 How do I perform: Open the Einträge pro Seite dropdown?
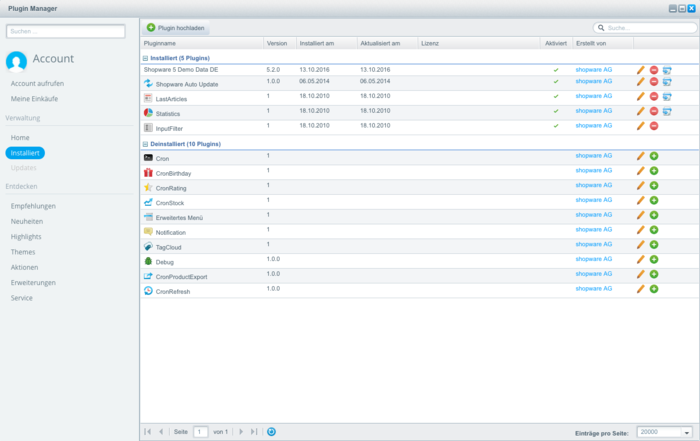(x=687, y=432)
